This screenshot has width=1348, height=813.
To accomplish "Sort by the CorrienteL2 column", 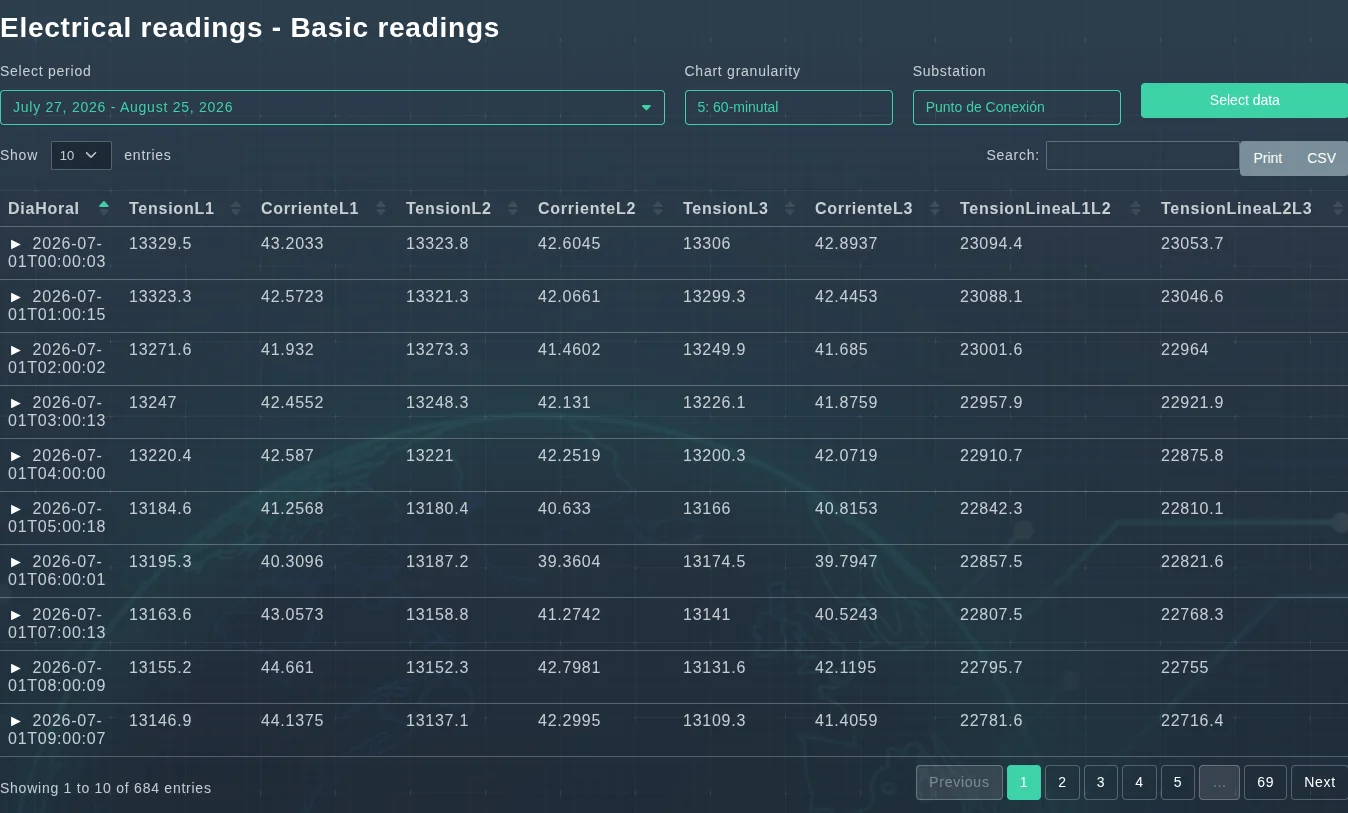I will (x=602, y=208).
